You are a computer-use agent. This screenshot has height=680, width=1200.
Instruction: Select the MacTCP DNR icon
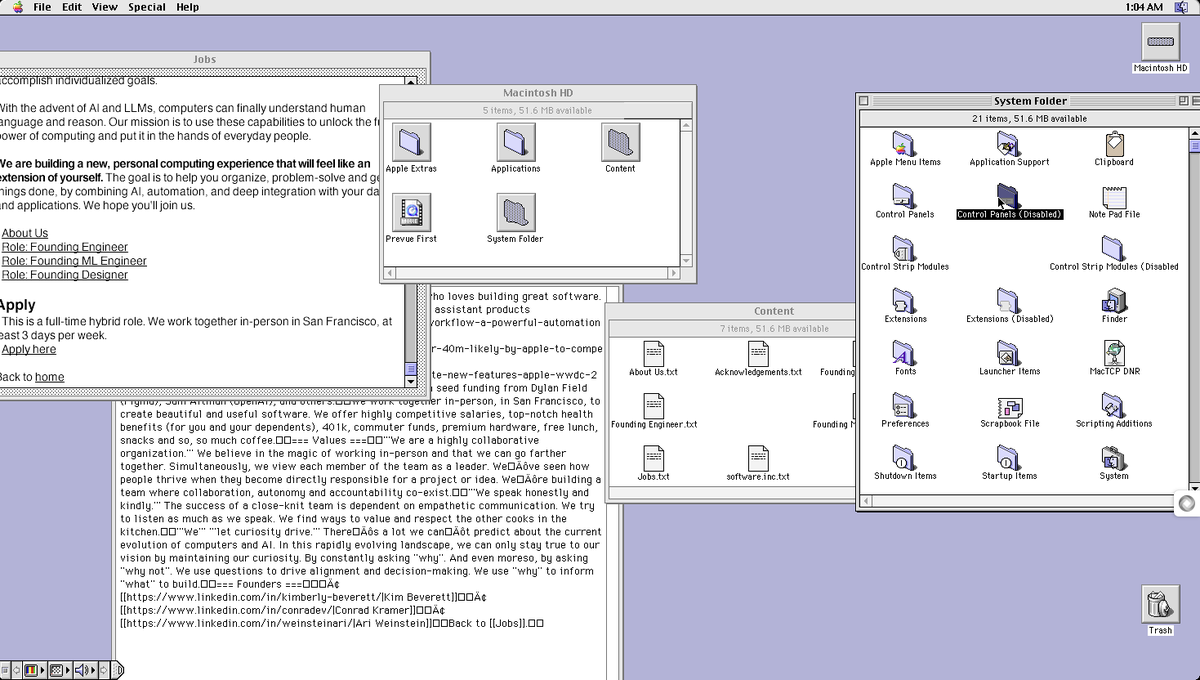coord(1114,351)
